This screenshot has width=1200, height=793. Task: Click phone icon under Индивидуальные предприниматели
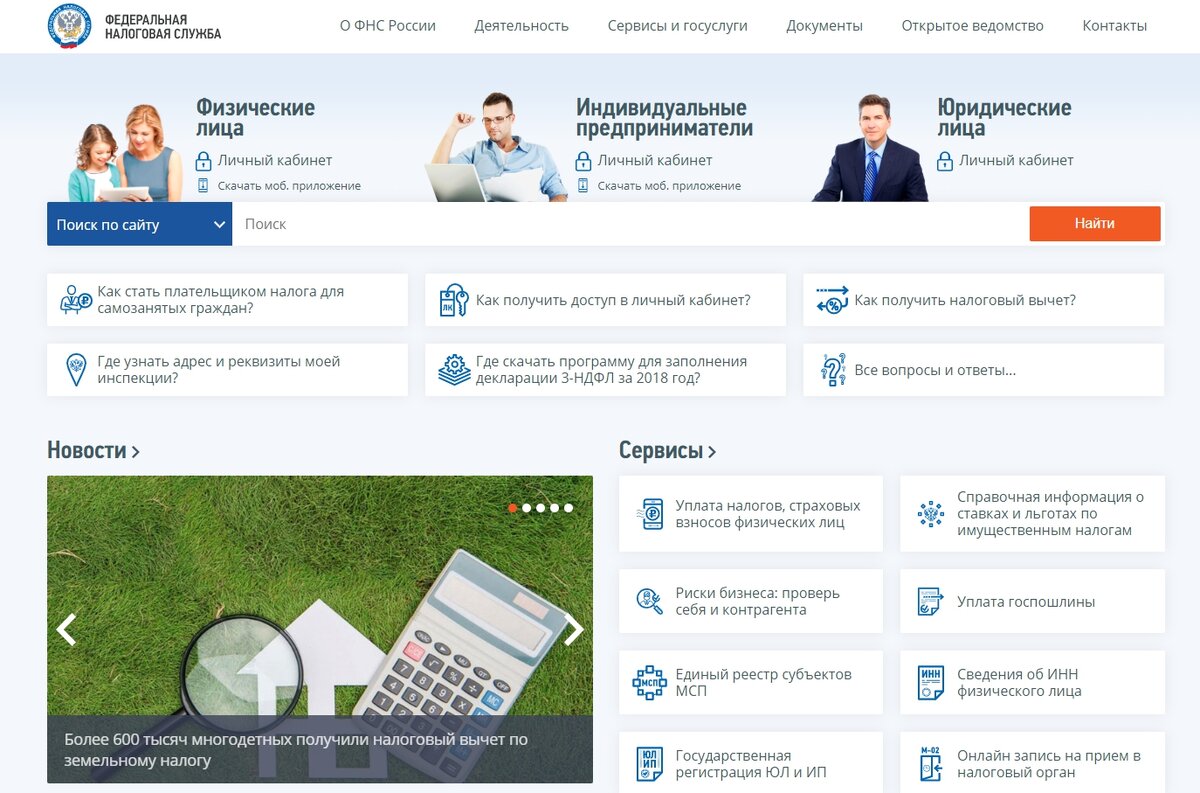point(583,185)
